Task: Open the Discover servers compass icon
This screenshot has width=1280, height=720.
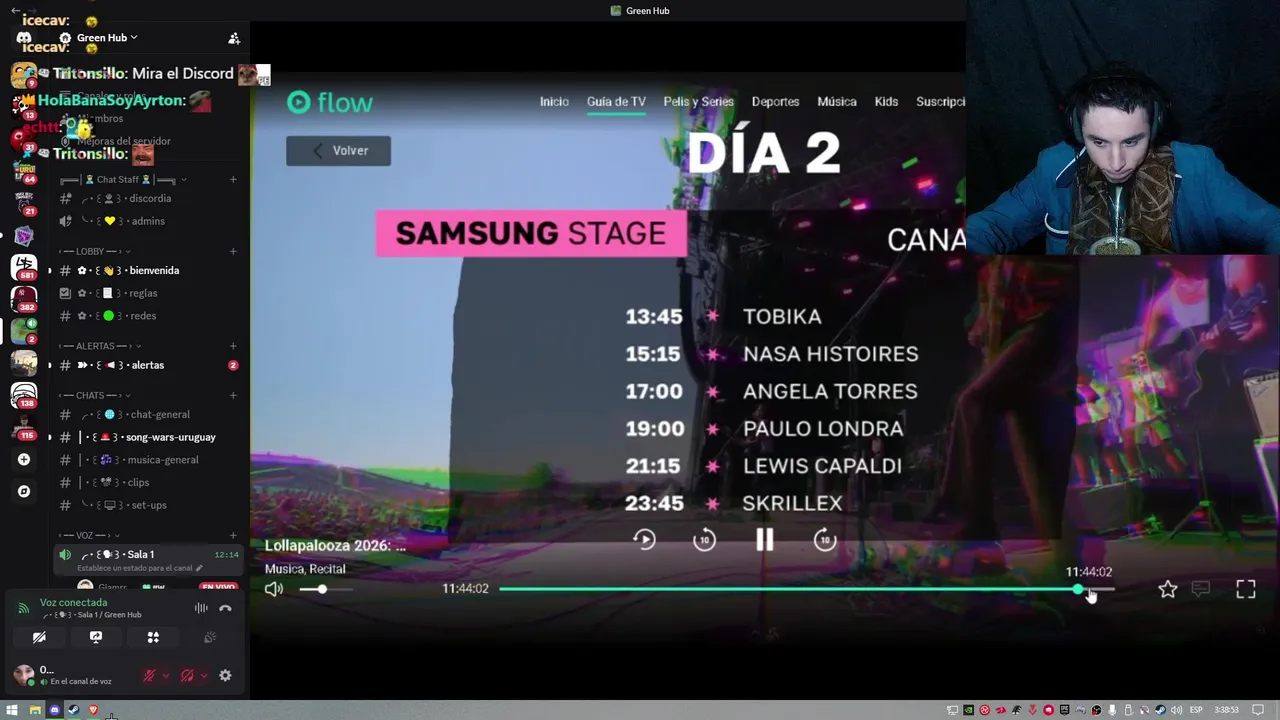Action: pos(24,491)
